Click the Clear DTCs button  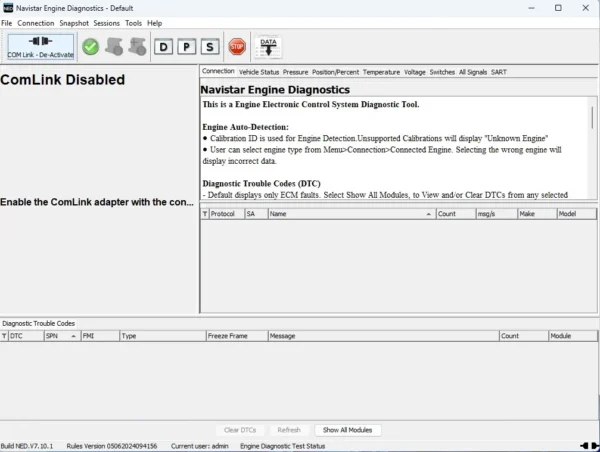coord(240,430)
